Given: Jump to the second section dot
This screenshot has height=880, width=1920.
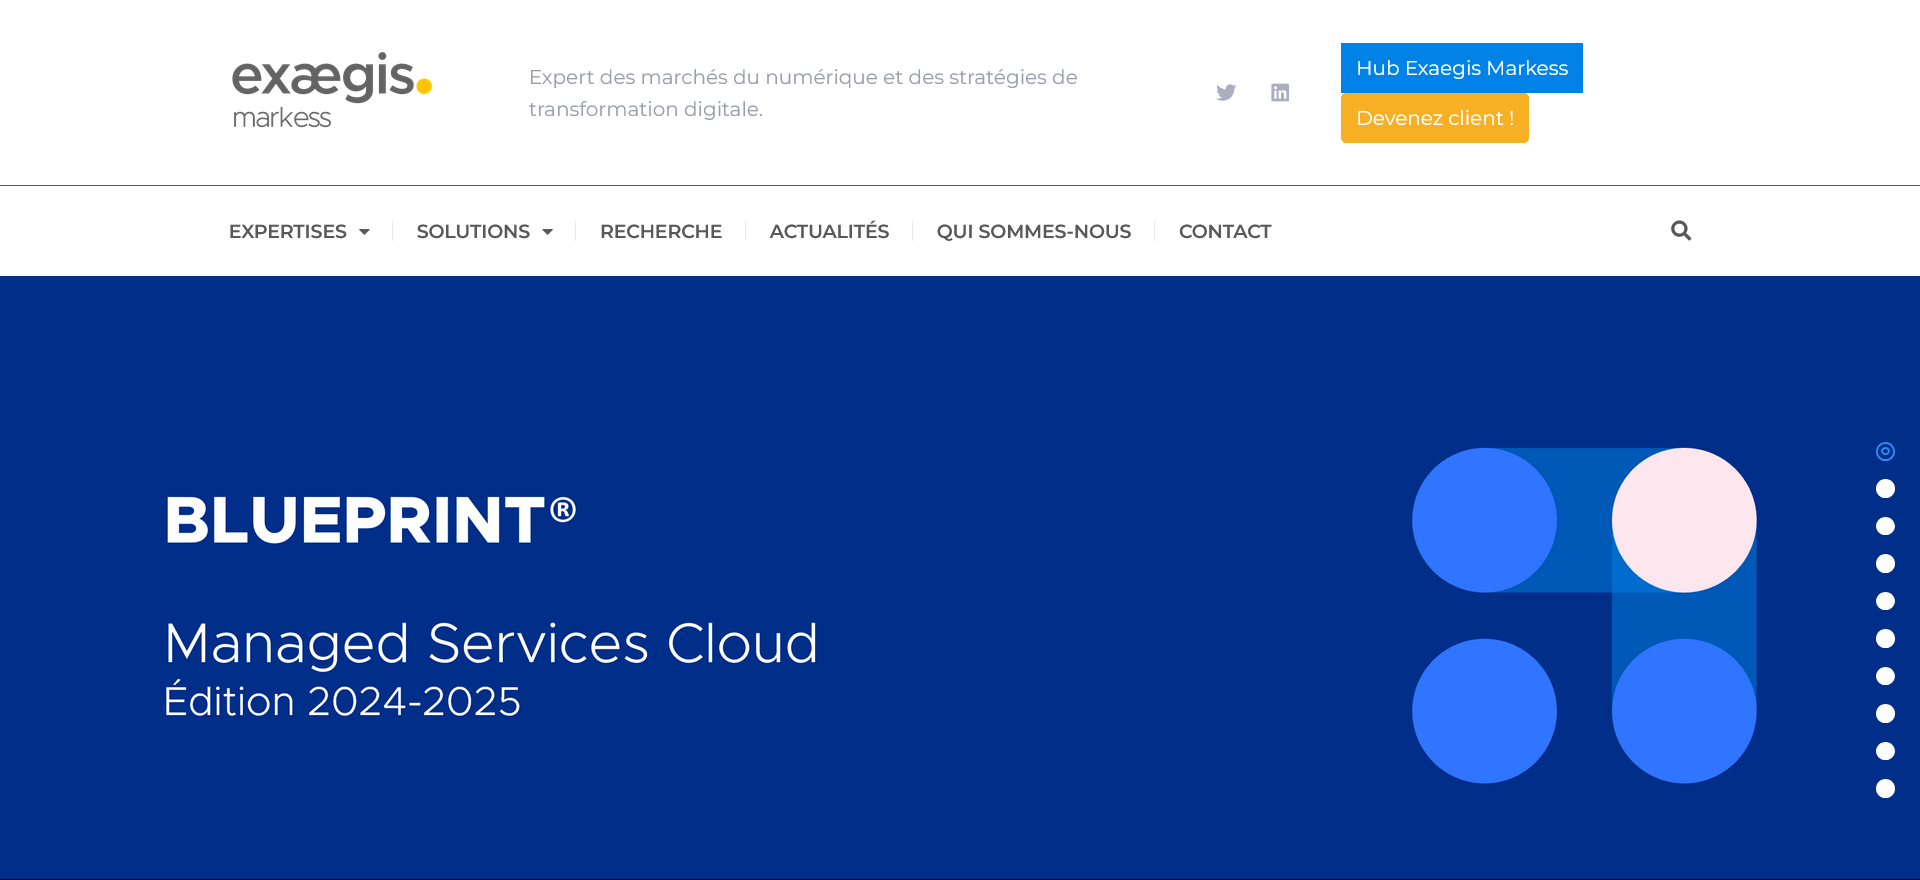Looking at the screenshot, I should tap(1886, 489).
